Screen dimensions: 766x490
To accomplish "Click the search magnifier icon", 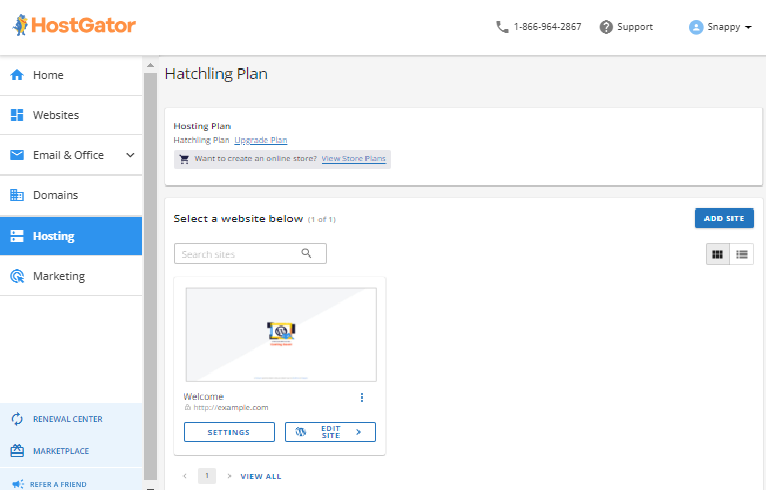I will point(307,254).
